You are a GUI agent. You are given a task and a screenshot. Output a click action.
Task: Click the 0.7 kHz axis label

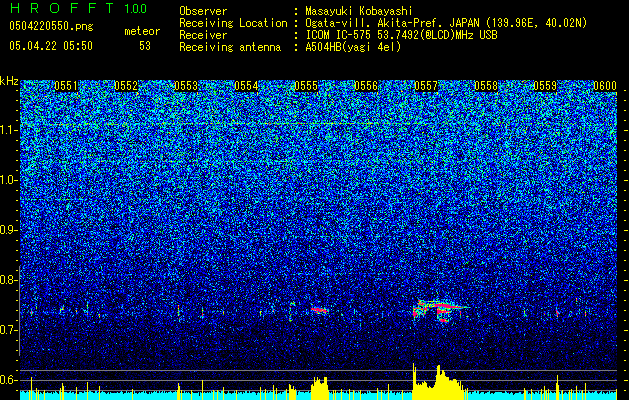tap(8, 330)
